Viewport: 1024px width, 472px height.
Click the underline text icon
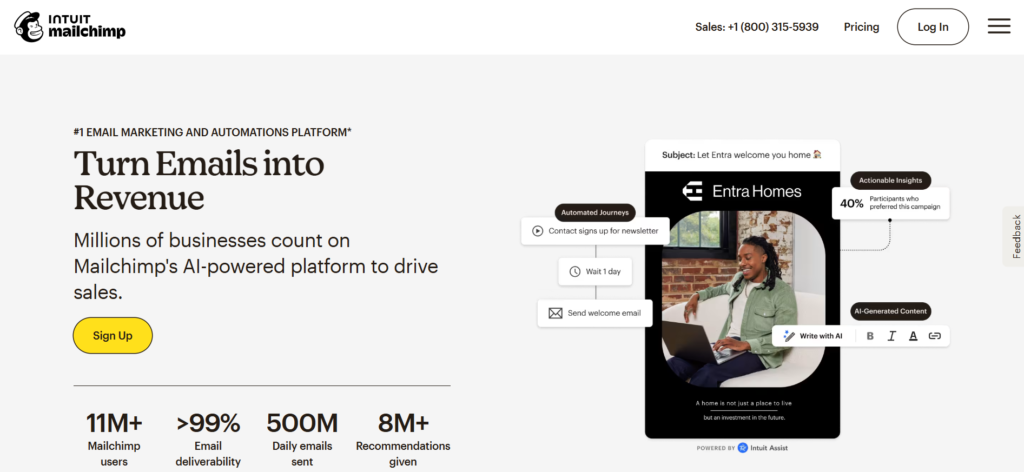[913, 336]
